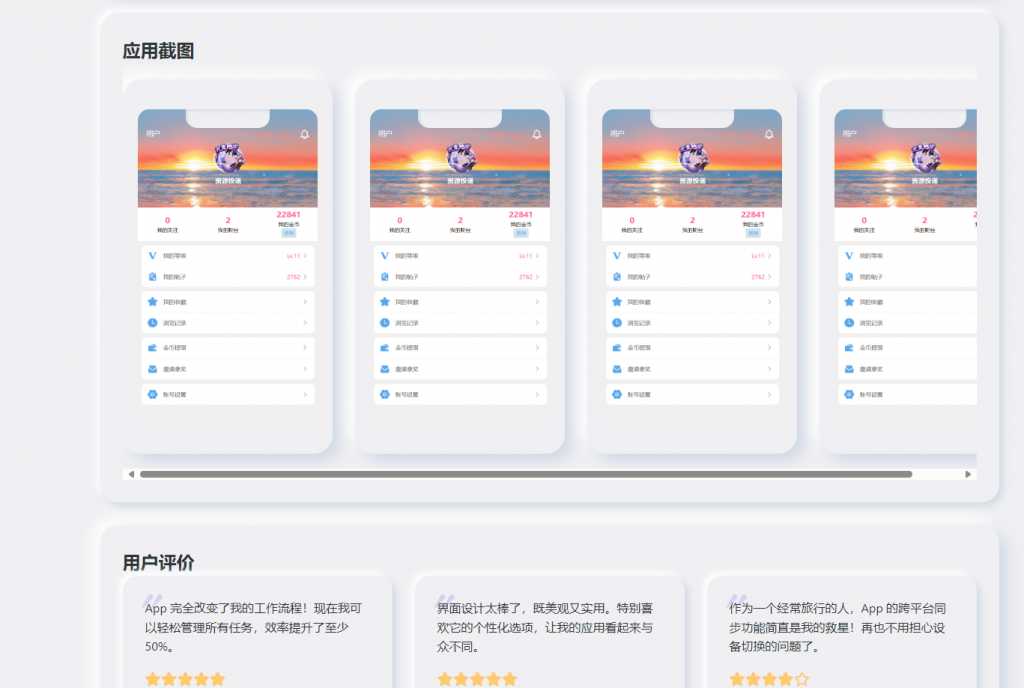Click the document icon beside 我的帖子
Screen dimensions: 1024x688
(150, 277)
